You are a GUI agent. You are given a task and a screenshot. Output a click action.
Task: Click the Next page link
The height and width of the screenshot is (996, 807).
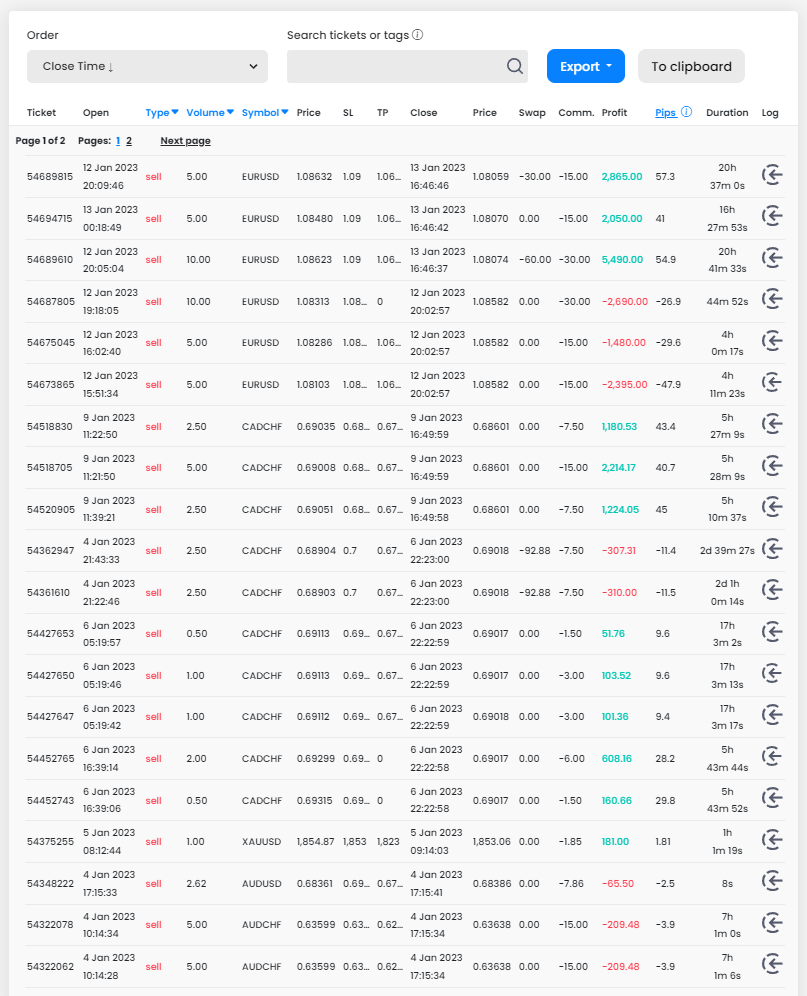(185, 141)
